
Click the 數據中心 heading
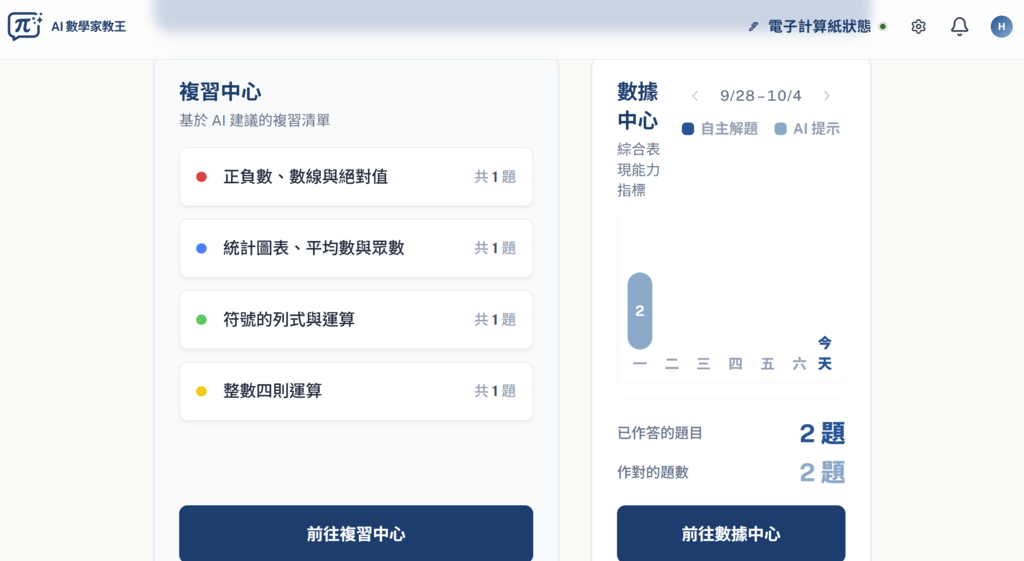(x=638, y=106)
